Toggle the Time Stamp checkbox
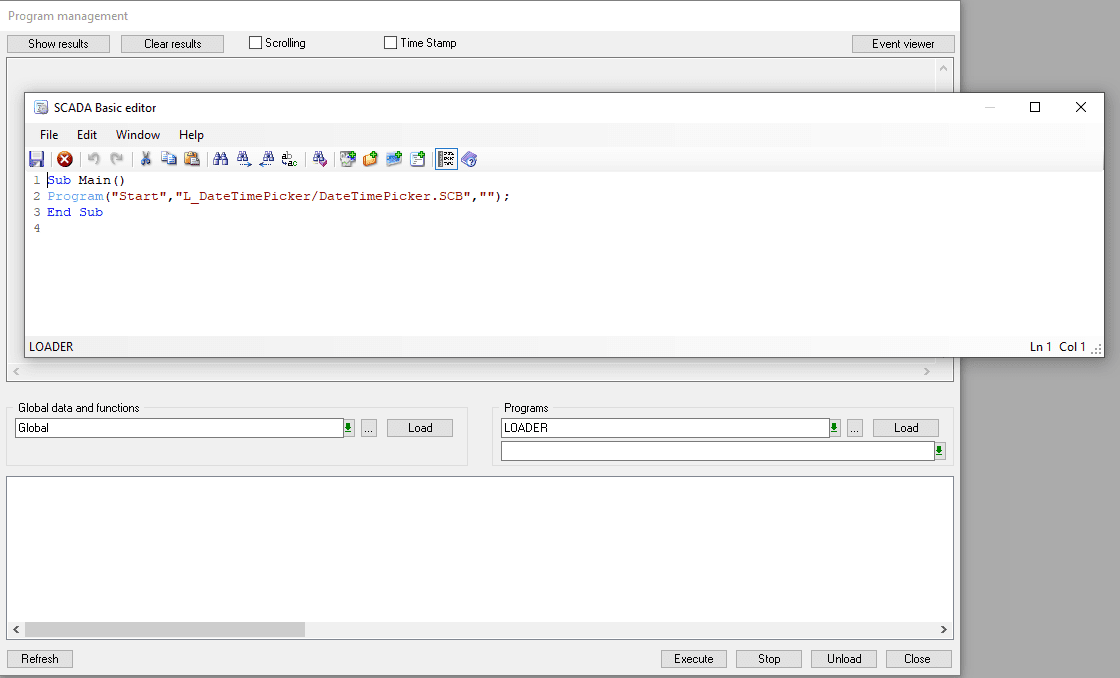Image resolution: width=1120 pixels, height=678 pixels. (x=391, y=43)
